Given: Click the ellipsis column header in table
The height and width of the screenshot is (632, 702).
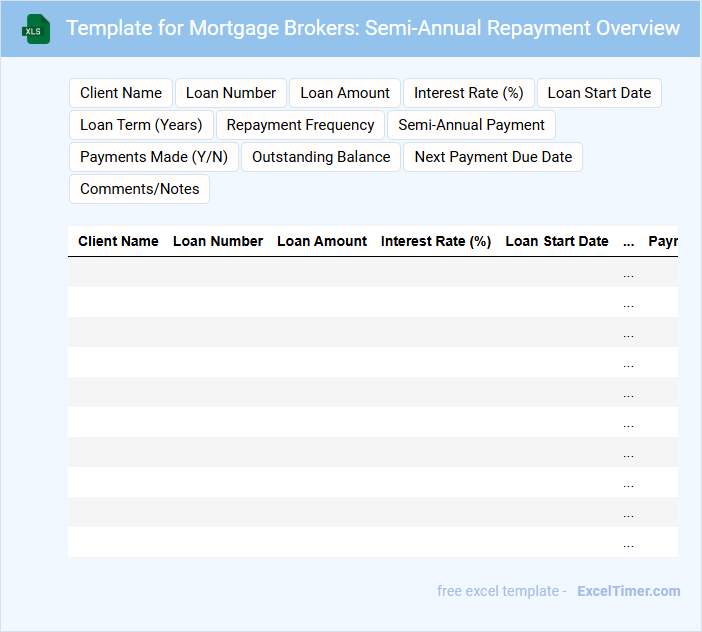Looking at the screenshot, I should pos(629,242).
